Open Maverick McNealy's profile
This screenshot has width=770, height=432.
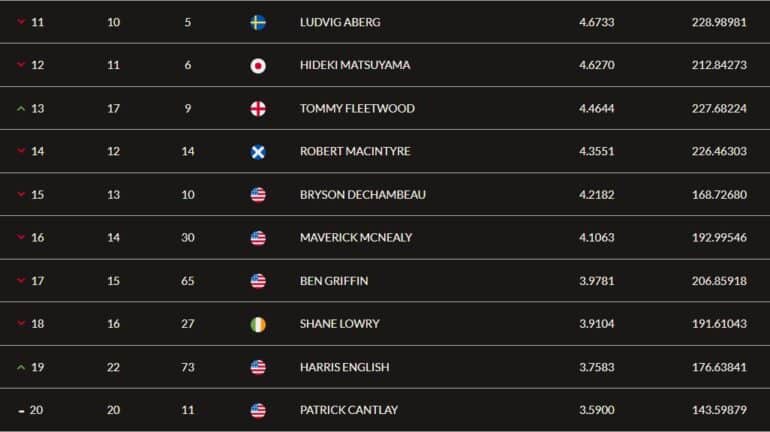356,238
